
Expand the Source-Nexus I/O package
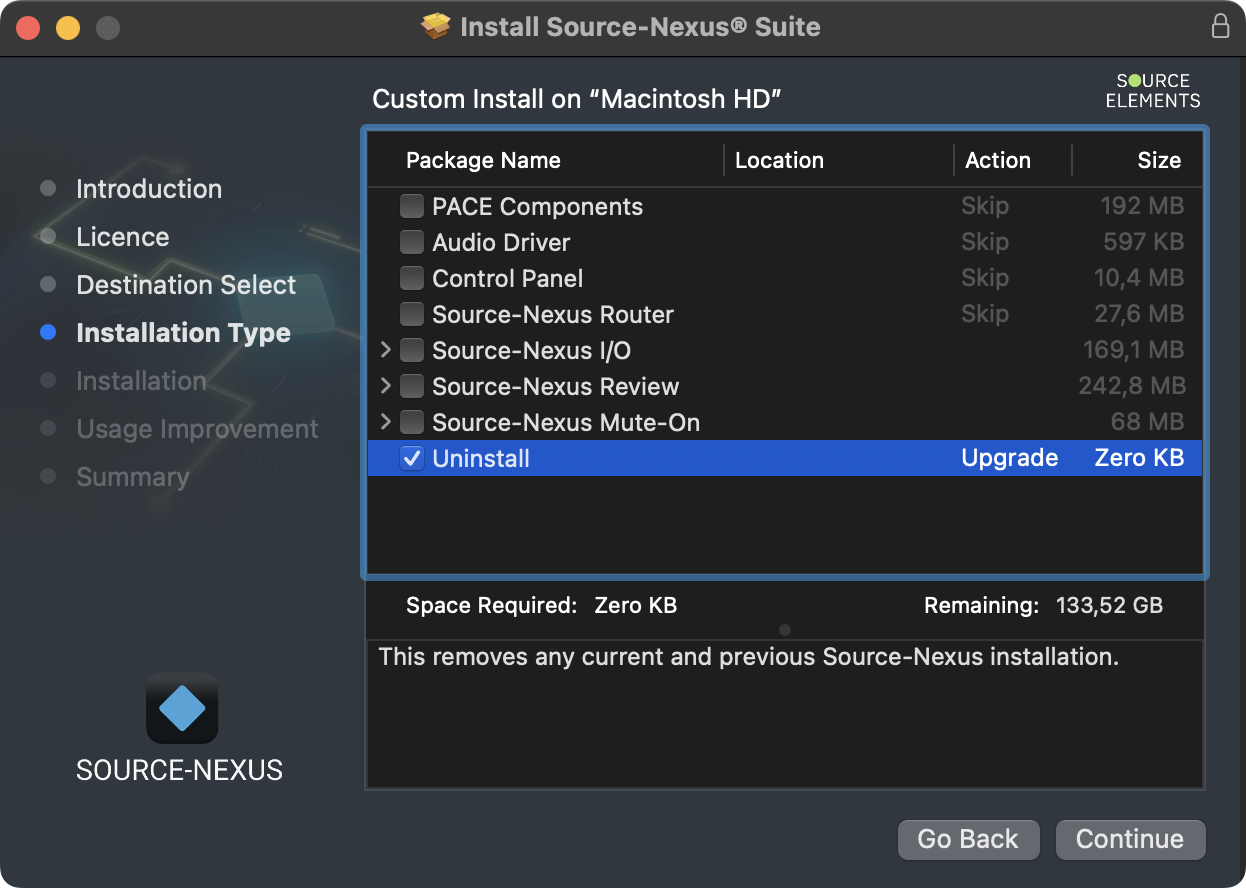pos(386,351)
